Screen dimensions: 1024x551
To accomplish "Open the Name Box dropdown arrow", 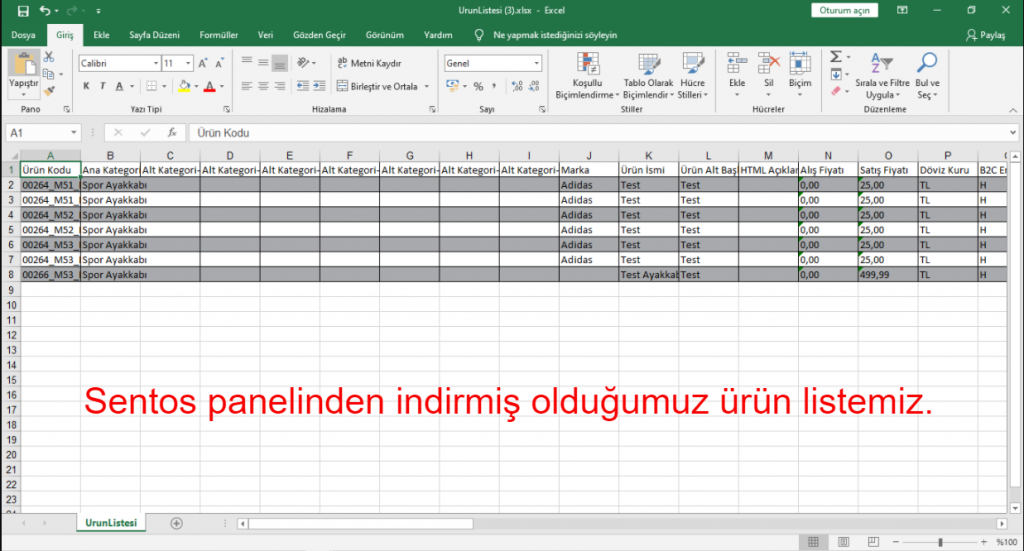I will 74,132.
